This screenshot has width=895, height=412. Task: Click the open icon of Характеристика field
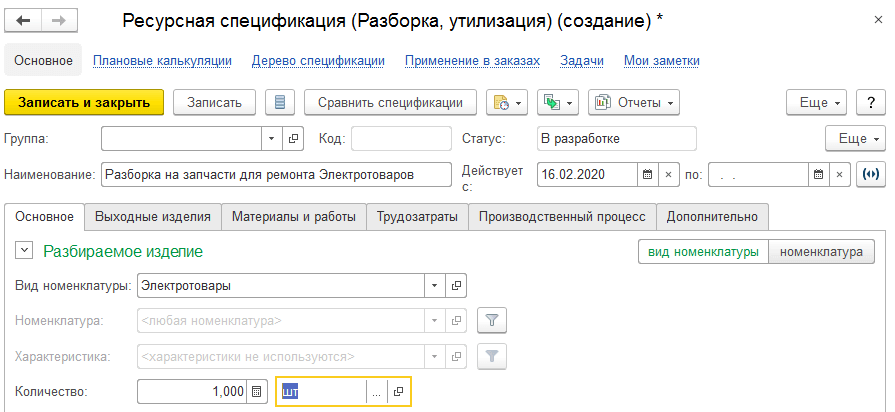pyautogui.click(x=456, y=357)
